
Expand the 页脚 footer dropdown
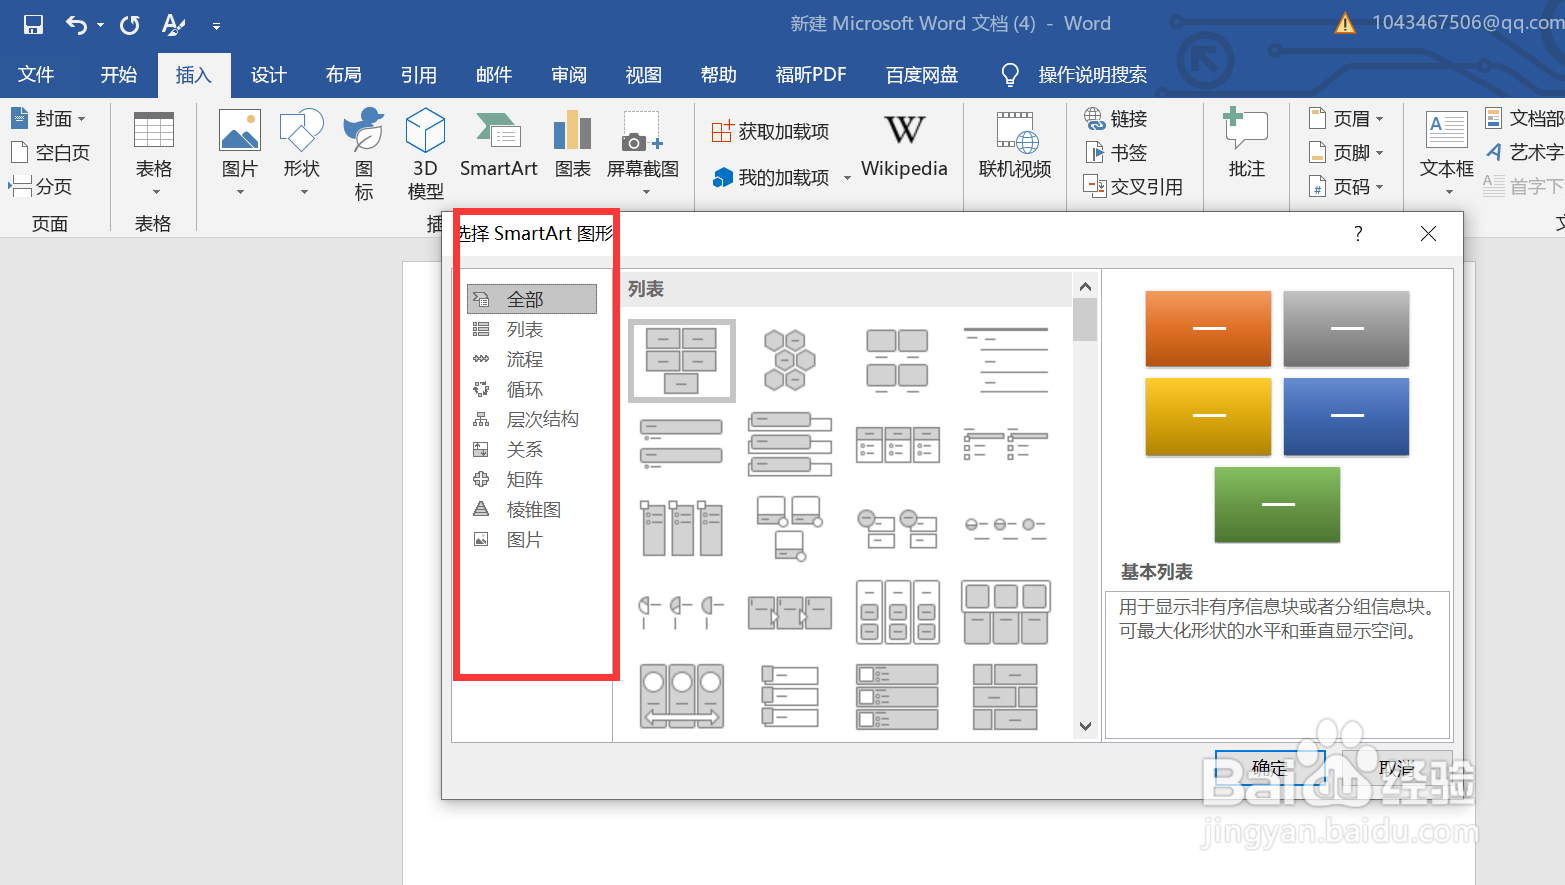1380,153
